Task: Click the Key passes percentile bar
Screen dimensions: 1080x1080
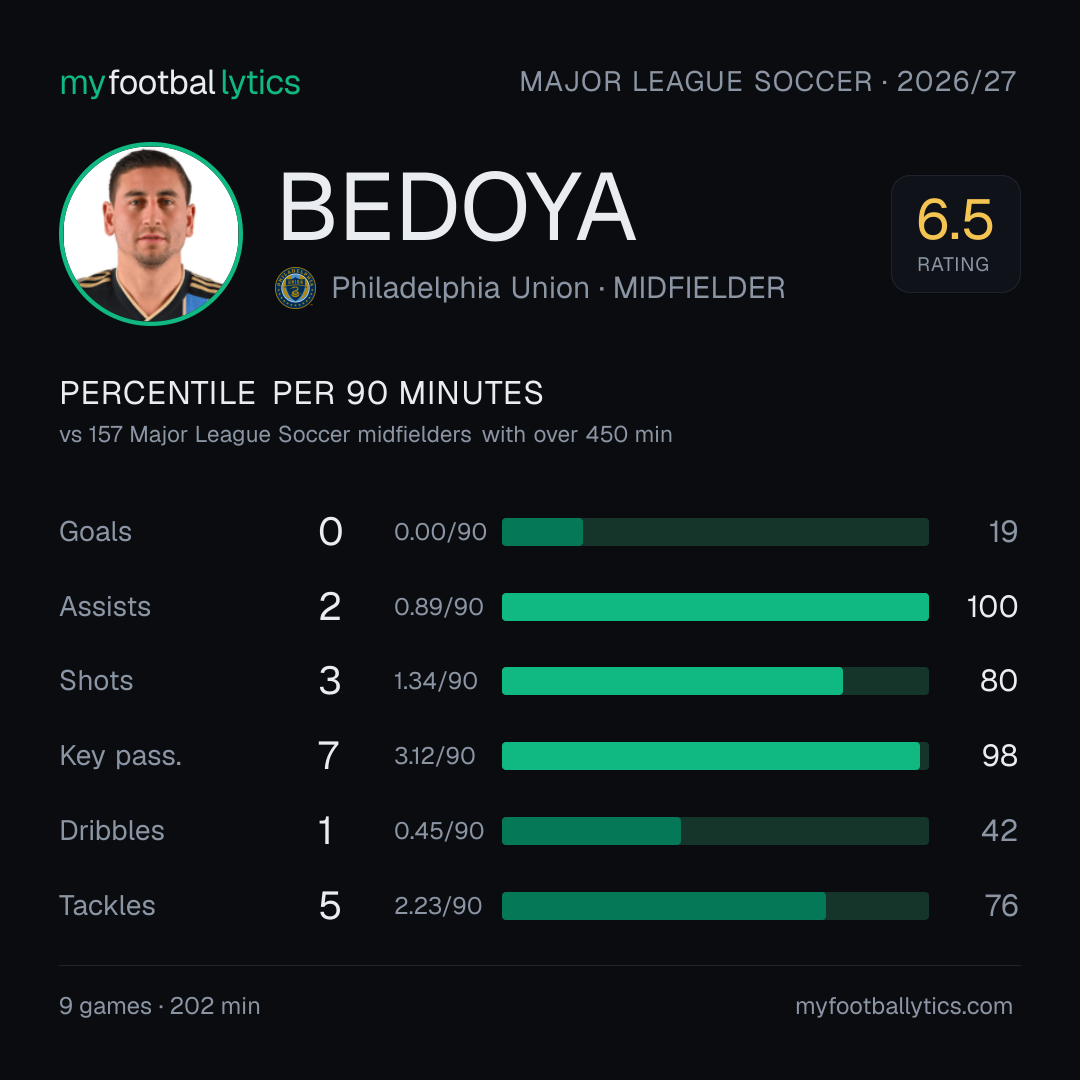Action: coord(715,756)
